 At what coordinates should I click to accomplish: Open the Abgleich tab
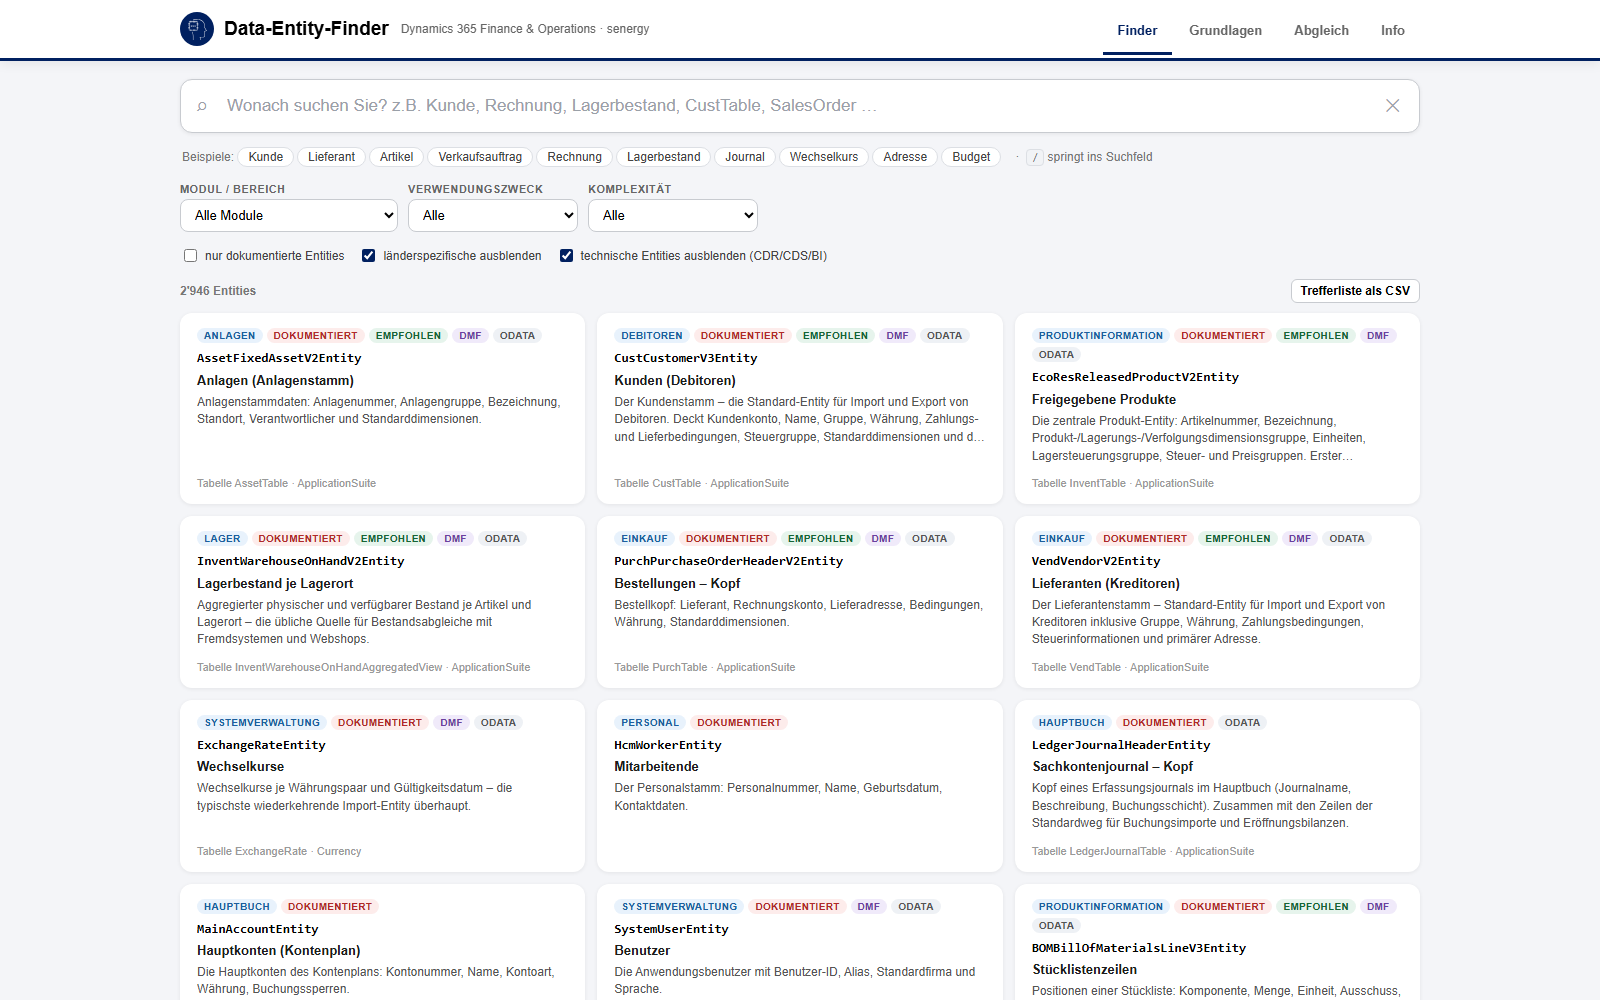point(1321,31)
